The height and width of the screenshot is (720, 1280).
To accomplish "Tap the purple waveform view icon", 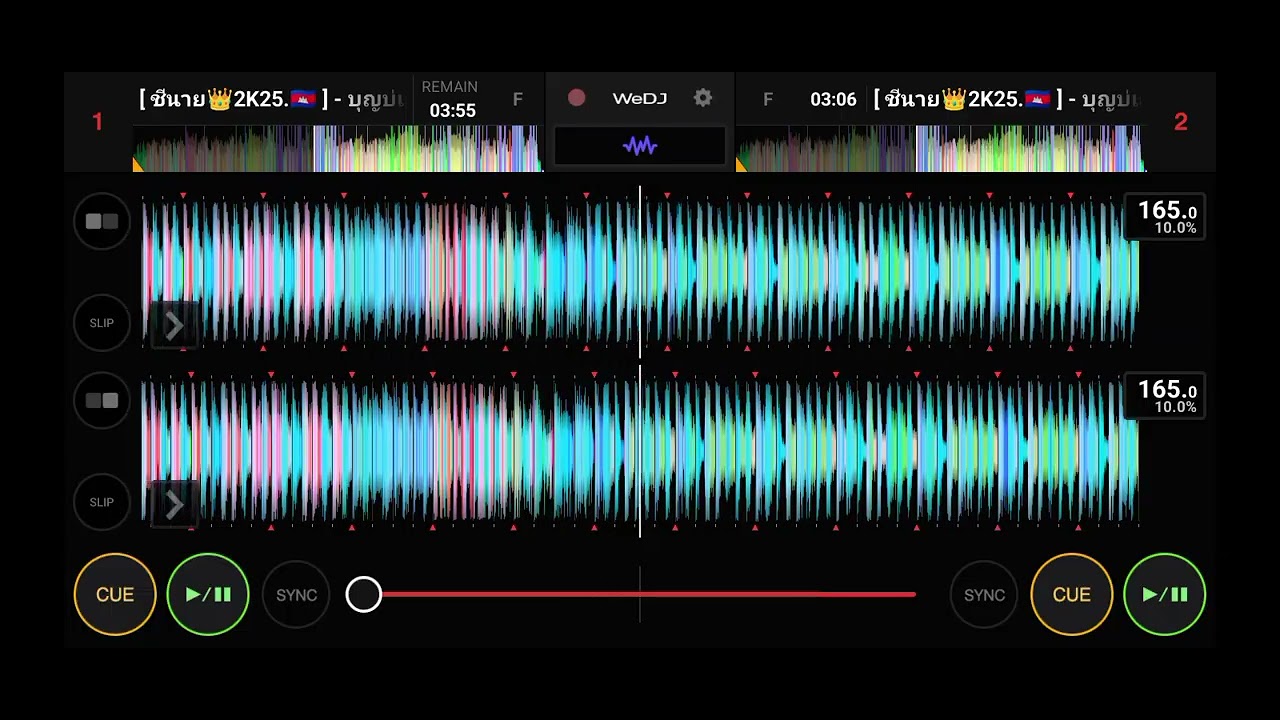I will coord(640,146).
